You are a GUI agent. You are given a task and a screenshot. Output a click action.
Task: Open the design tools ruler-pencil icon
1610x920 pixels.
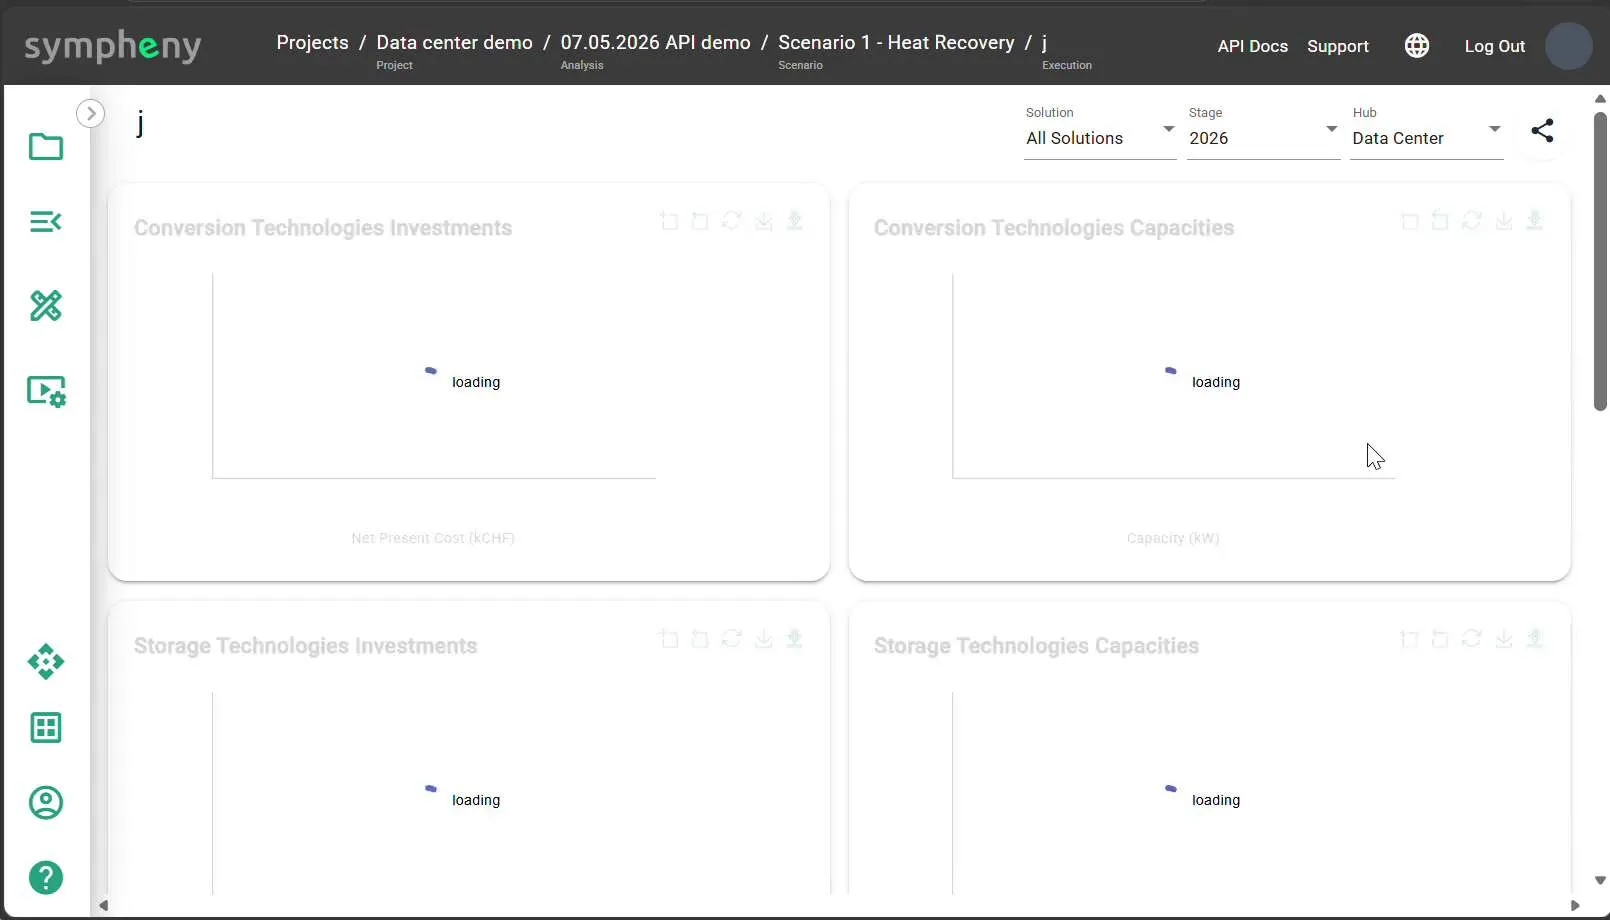point(46,305)
